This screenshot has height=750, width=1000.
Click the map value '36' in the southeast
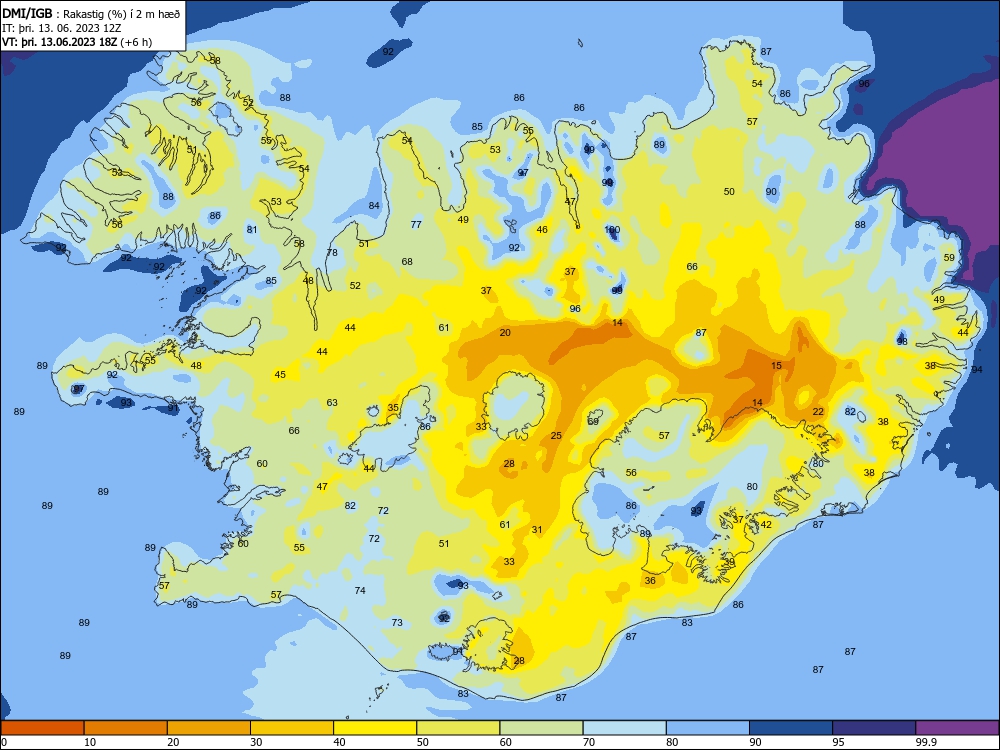[650, 580]
